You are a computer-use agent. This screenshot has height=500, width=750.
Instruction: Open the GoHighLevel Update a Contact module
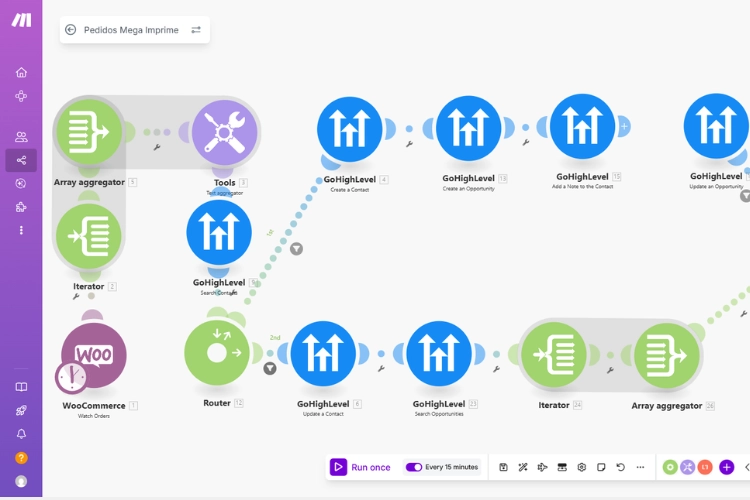pos(323,354)
